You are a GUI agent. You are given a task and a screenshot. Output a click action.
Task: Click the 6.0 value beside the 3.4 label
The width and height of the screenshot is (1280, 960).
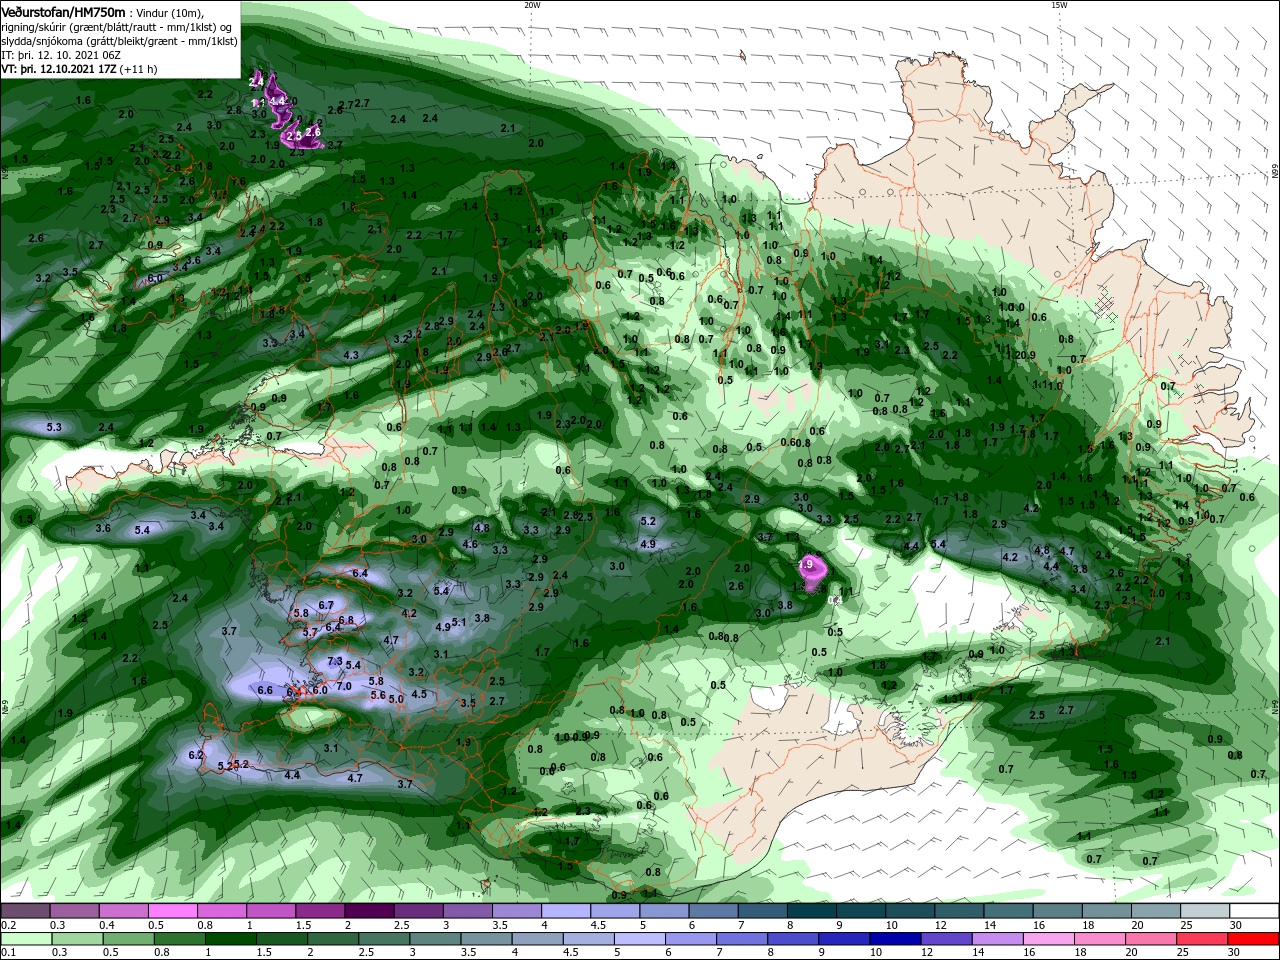coord(155,278)
